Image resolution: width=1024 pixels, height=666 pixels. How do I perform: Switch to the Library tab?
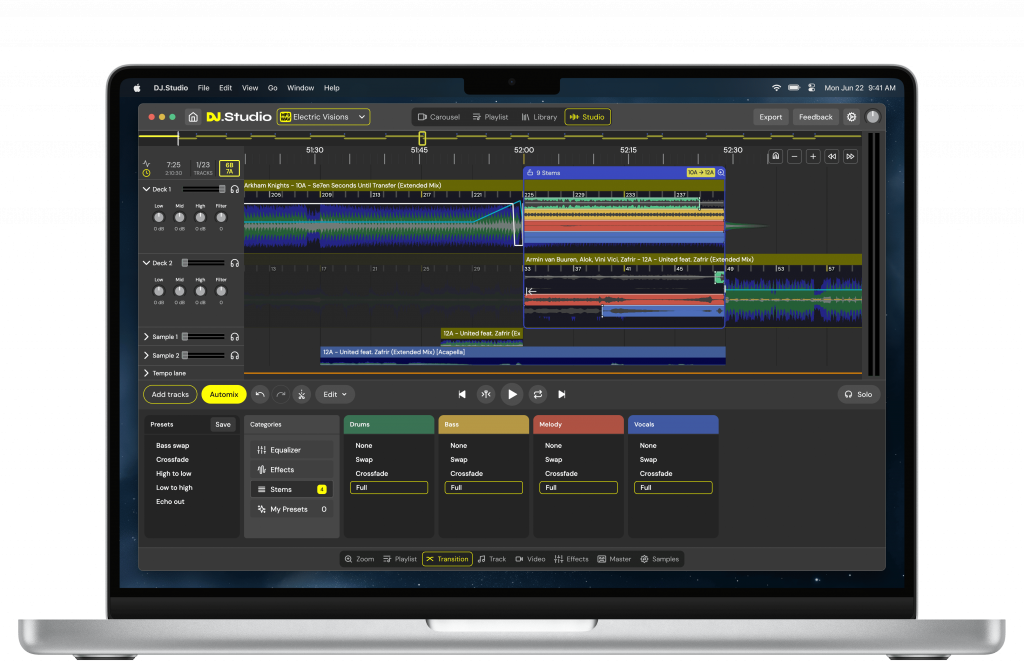pos(539,117)
